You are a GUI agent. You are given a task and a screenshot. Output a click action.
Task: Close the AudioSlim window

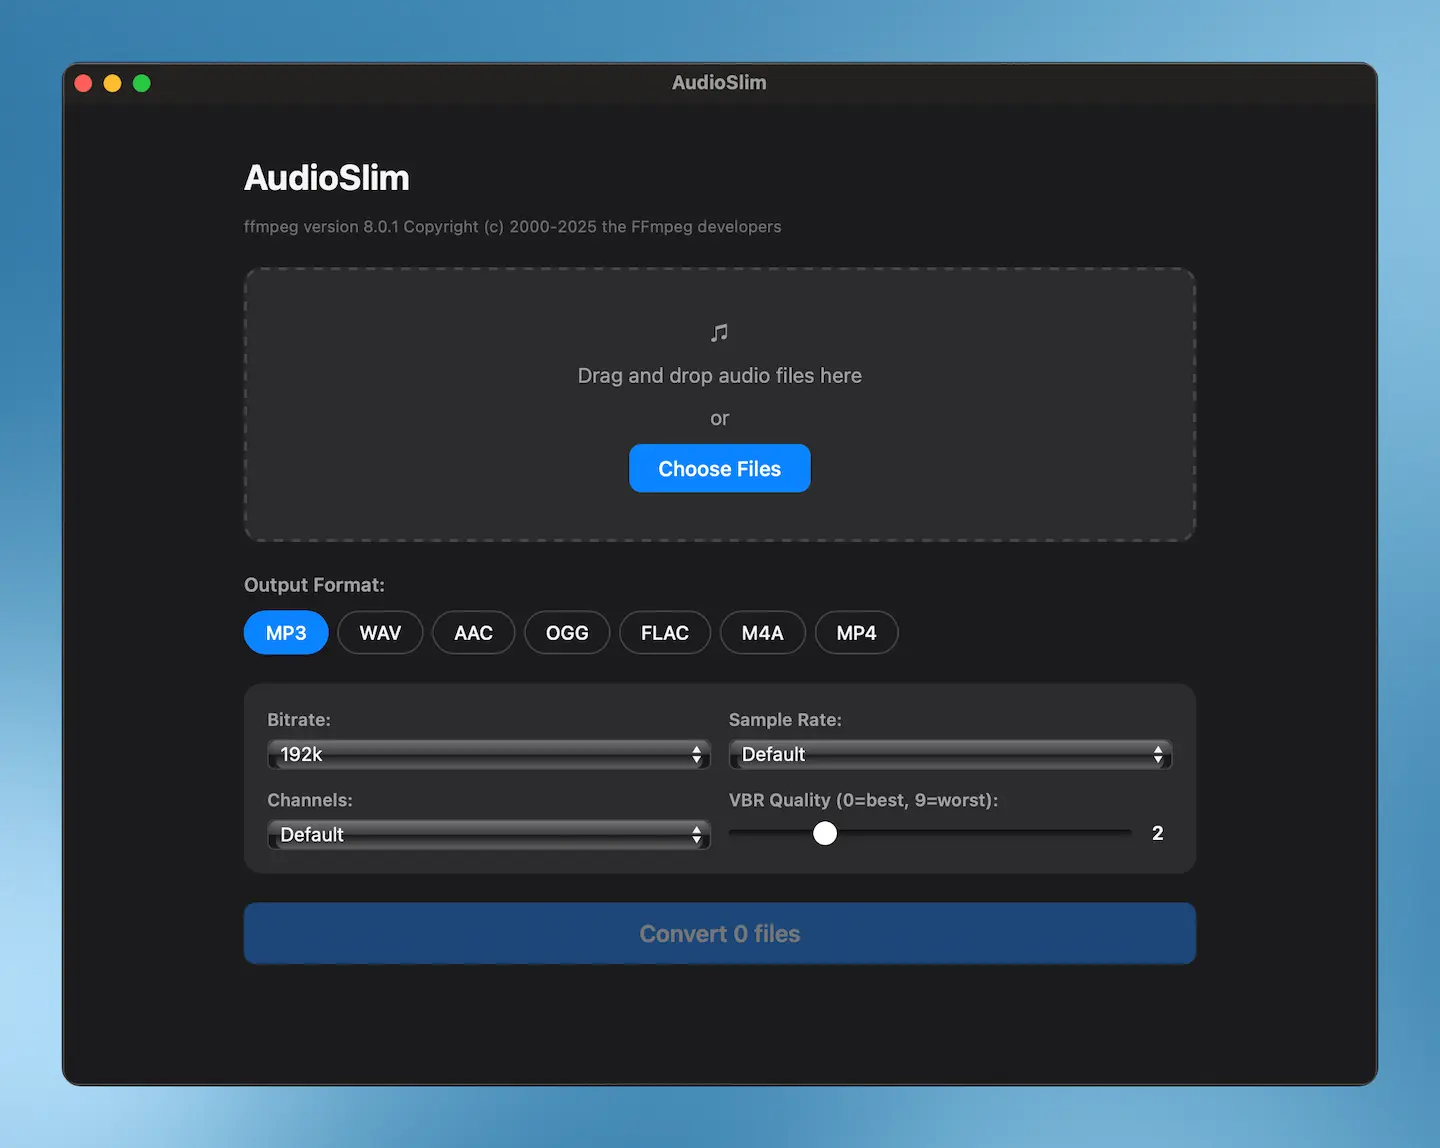click(84, 83)
